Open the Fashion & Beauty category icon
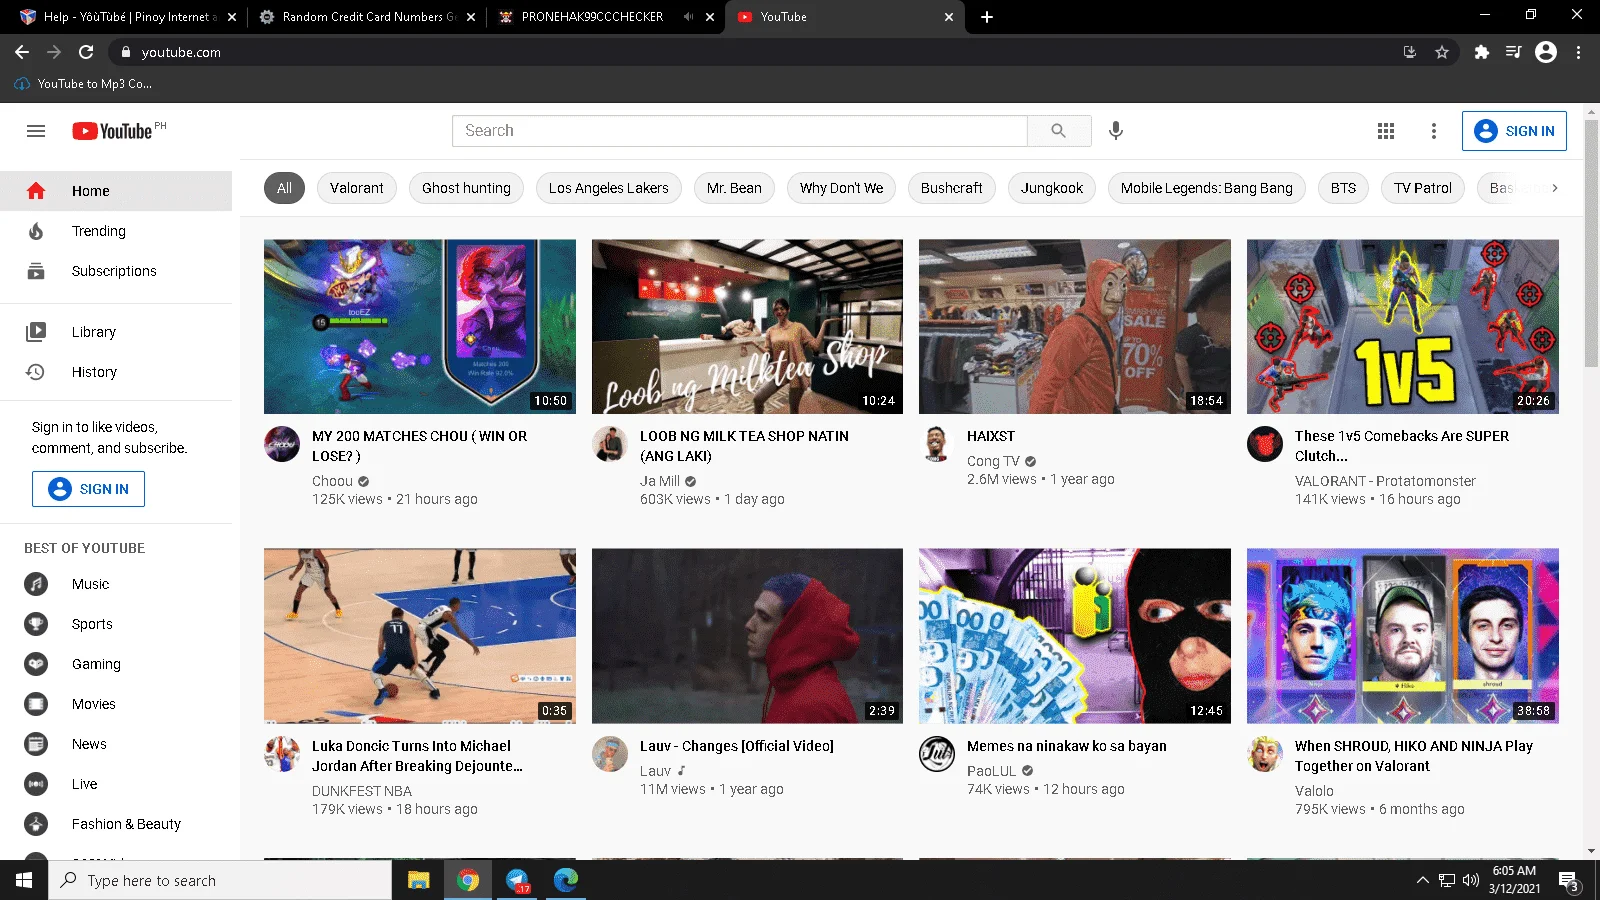Screen dimensions: 1600x900 point(36,824)
